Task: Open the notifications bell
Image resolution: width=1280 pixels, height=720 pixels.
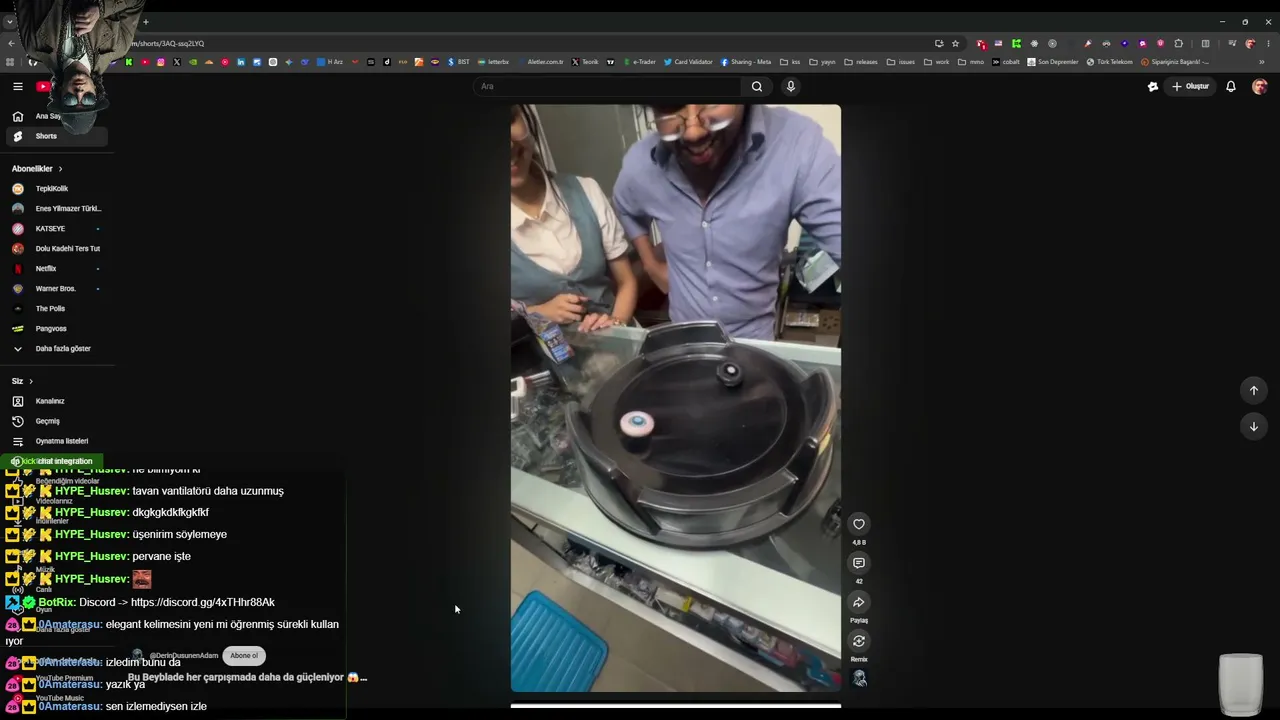Action: click(x=1231, y=87)
